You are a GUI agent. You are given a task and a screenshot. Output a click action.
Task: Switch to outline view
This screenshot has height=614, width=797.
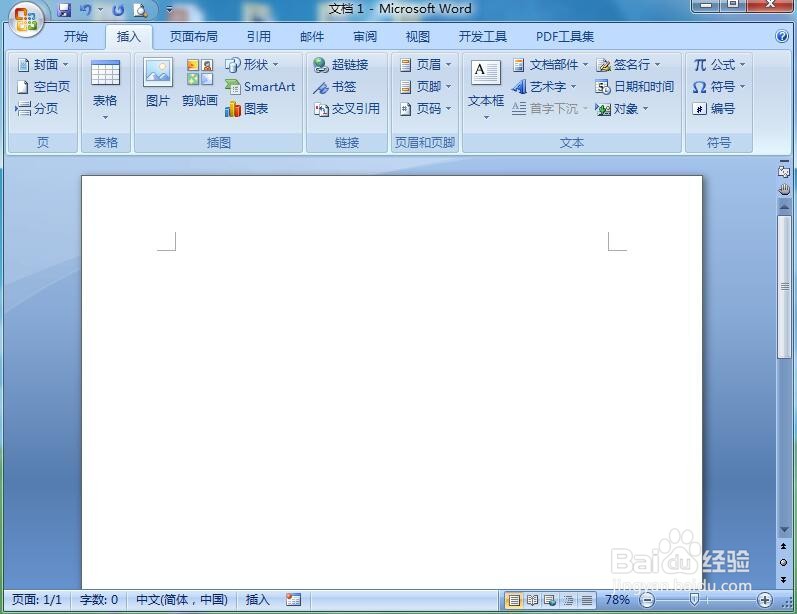click(568, 601)
